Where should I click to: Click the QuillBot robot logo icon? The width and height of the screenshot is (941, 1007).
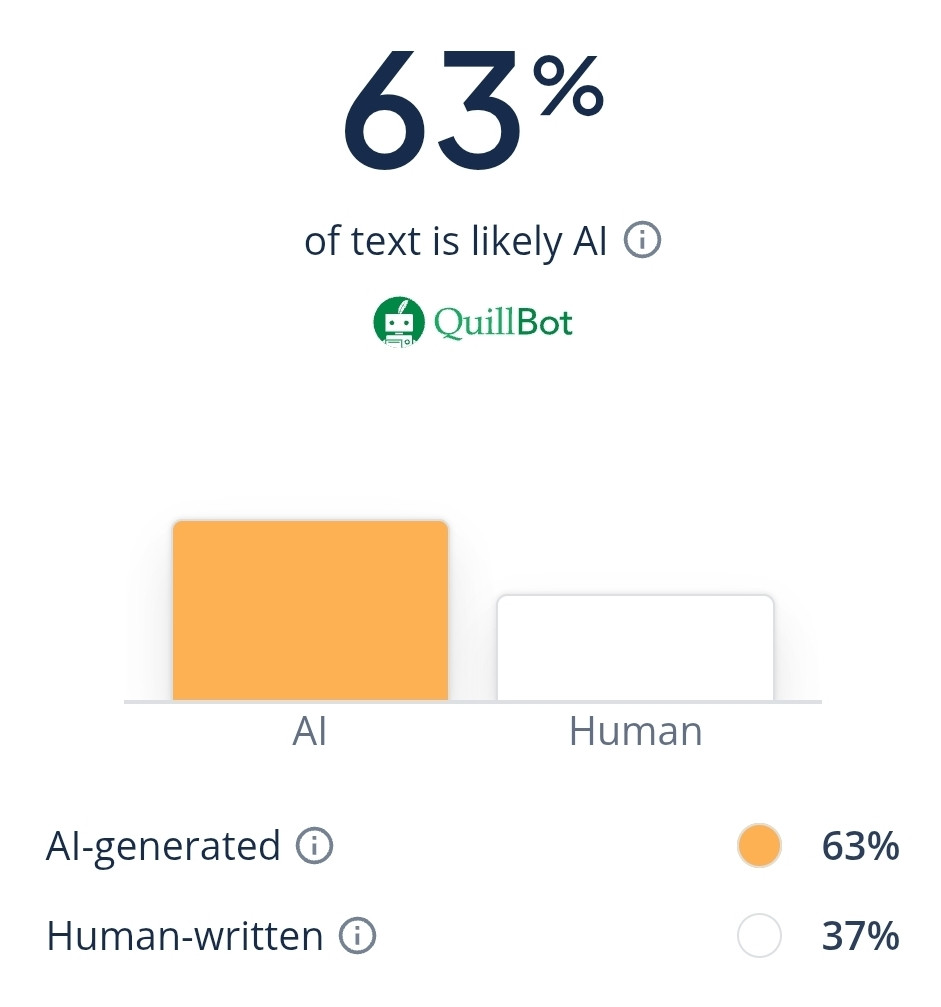399,322
